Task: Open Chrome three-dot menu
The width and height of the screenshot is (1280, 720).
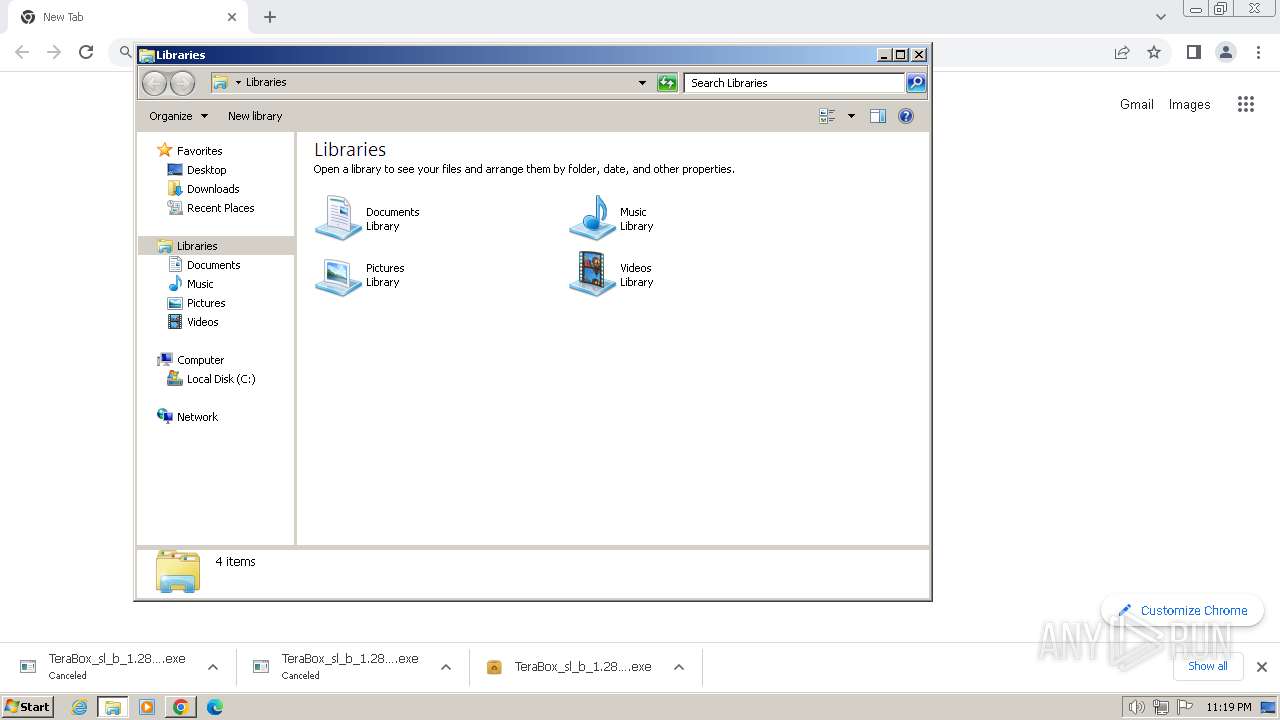Action: click(x=1258, y=52)
